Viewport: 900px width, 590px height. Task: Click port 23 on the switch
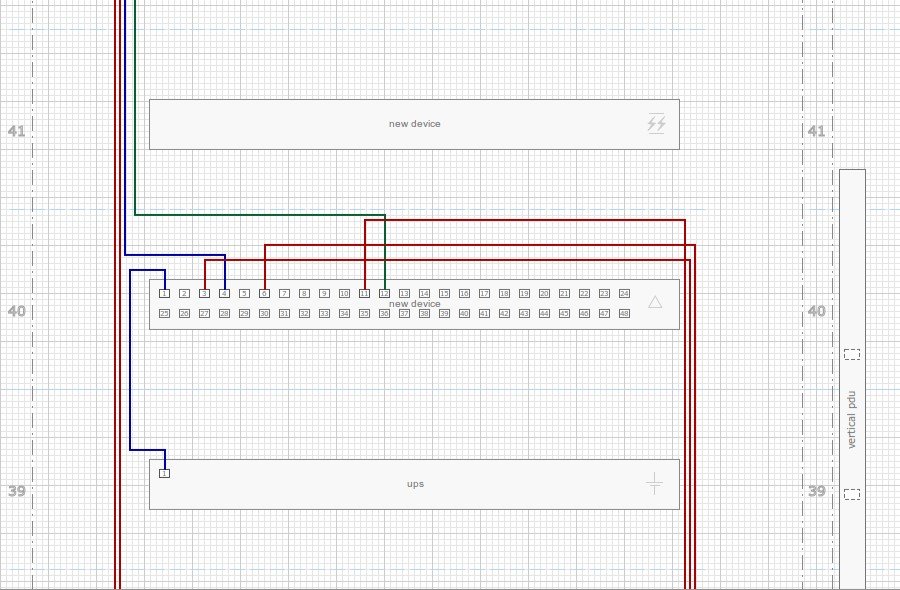click(604, 293)
